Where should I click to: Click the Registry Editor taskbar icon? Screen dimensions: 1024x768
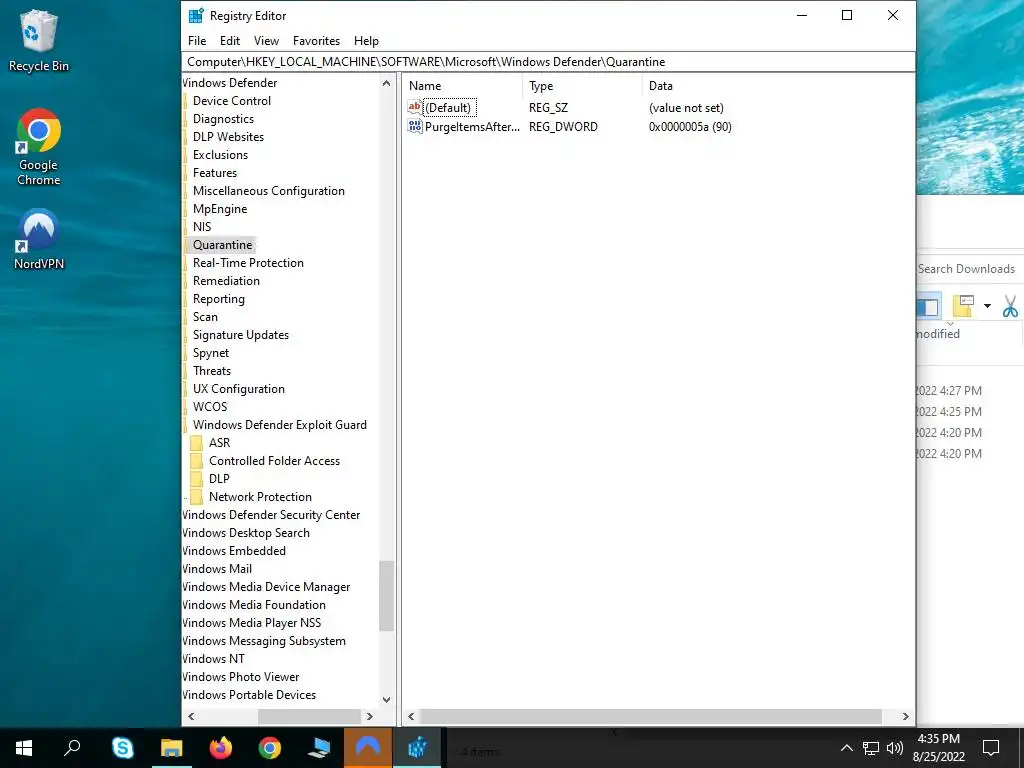[x=417, y=748]
